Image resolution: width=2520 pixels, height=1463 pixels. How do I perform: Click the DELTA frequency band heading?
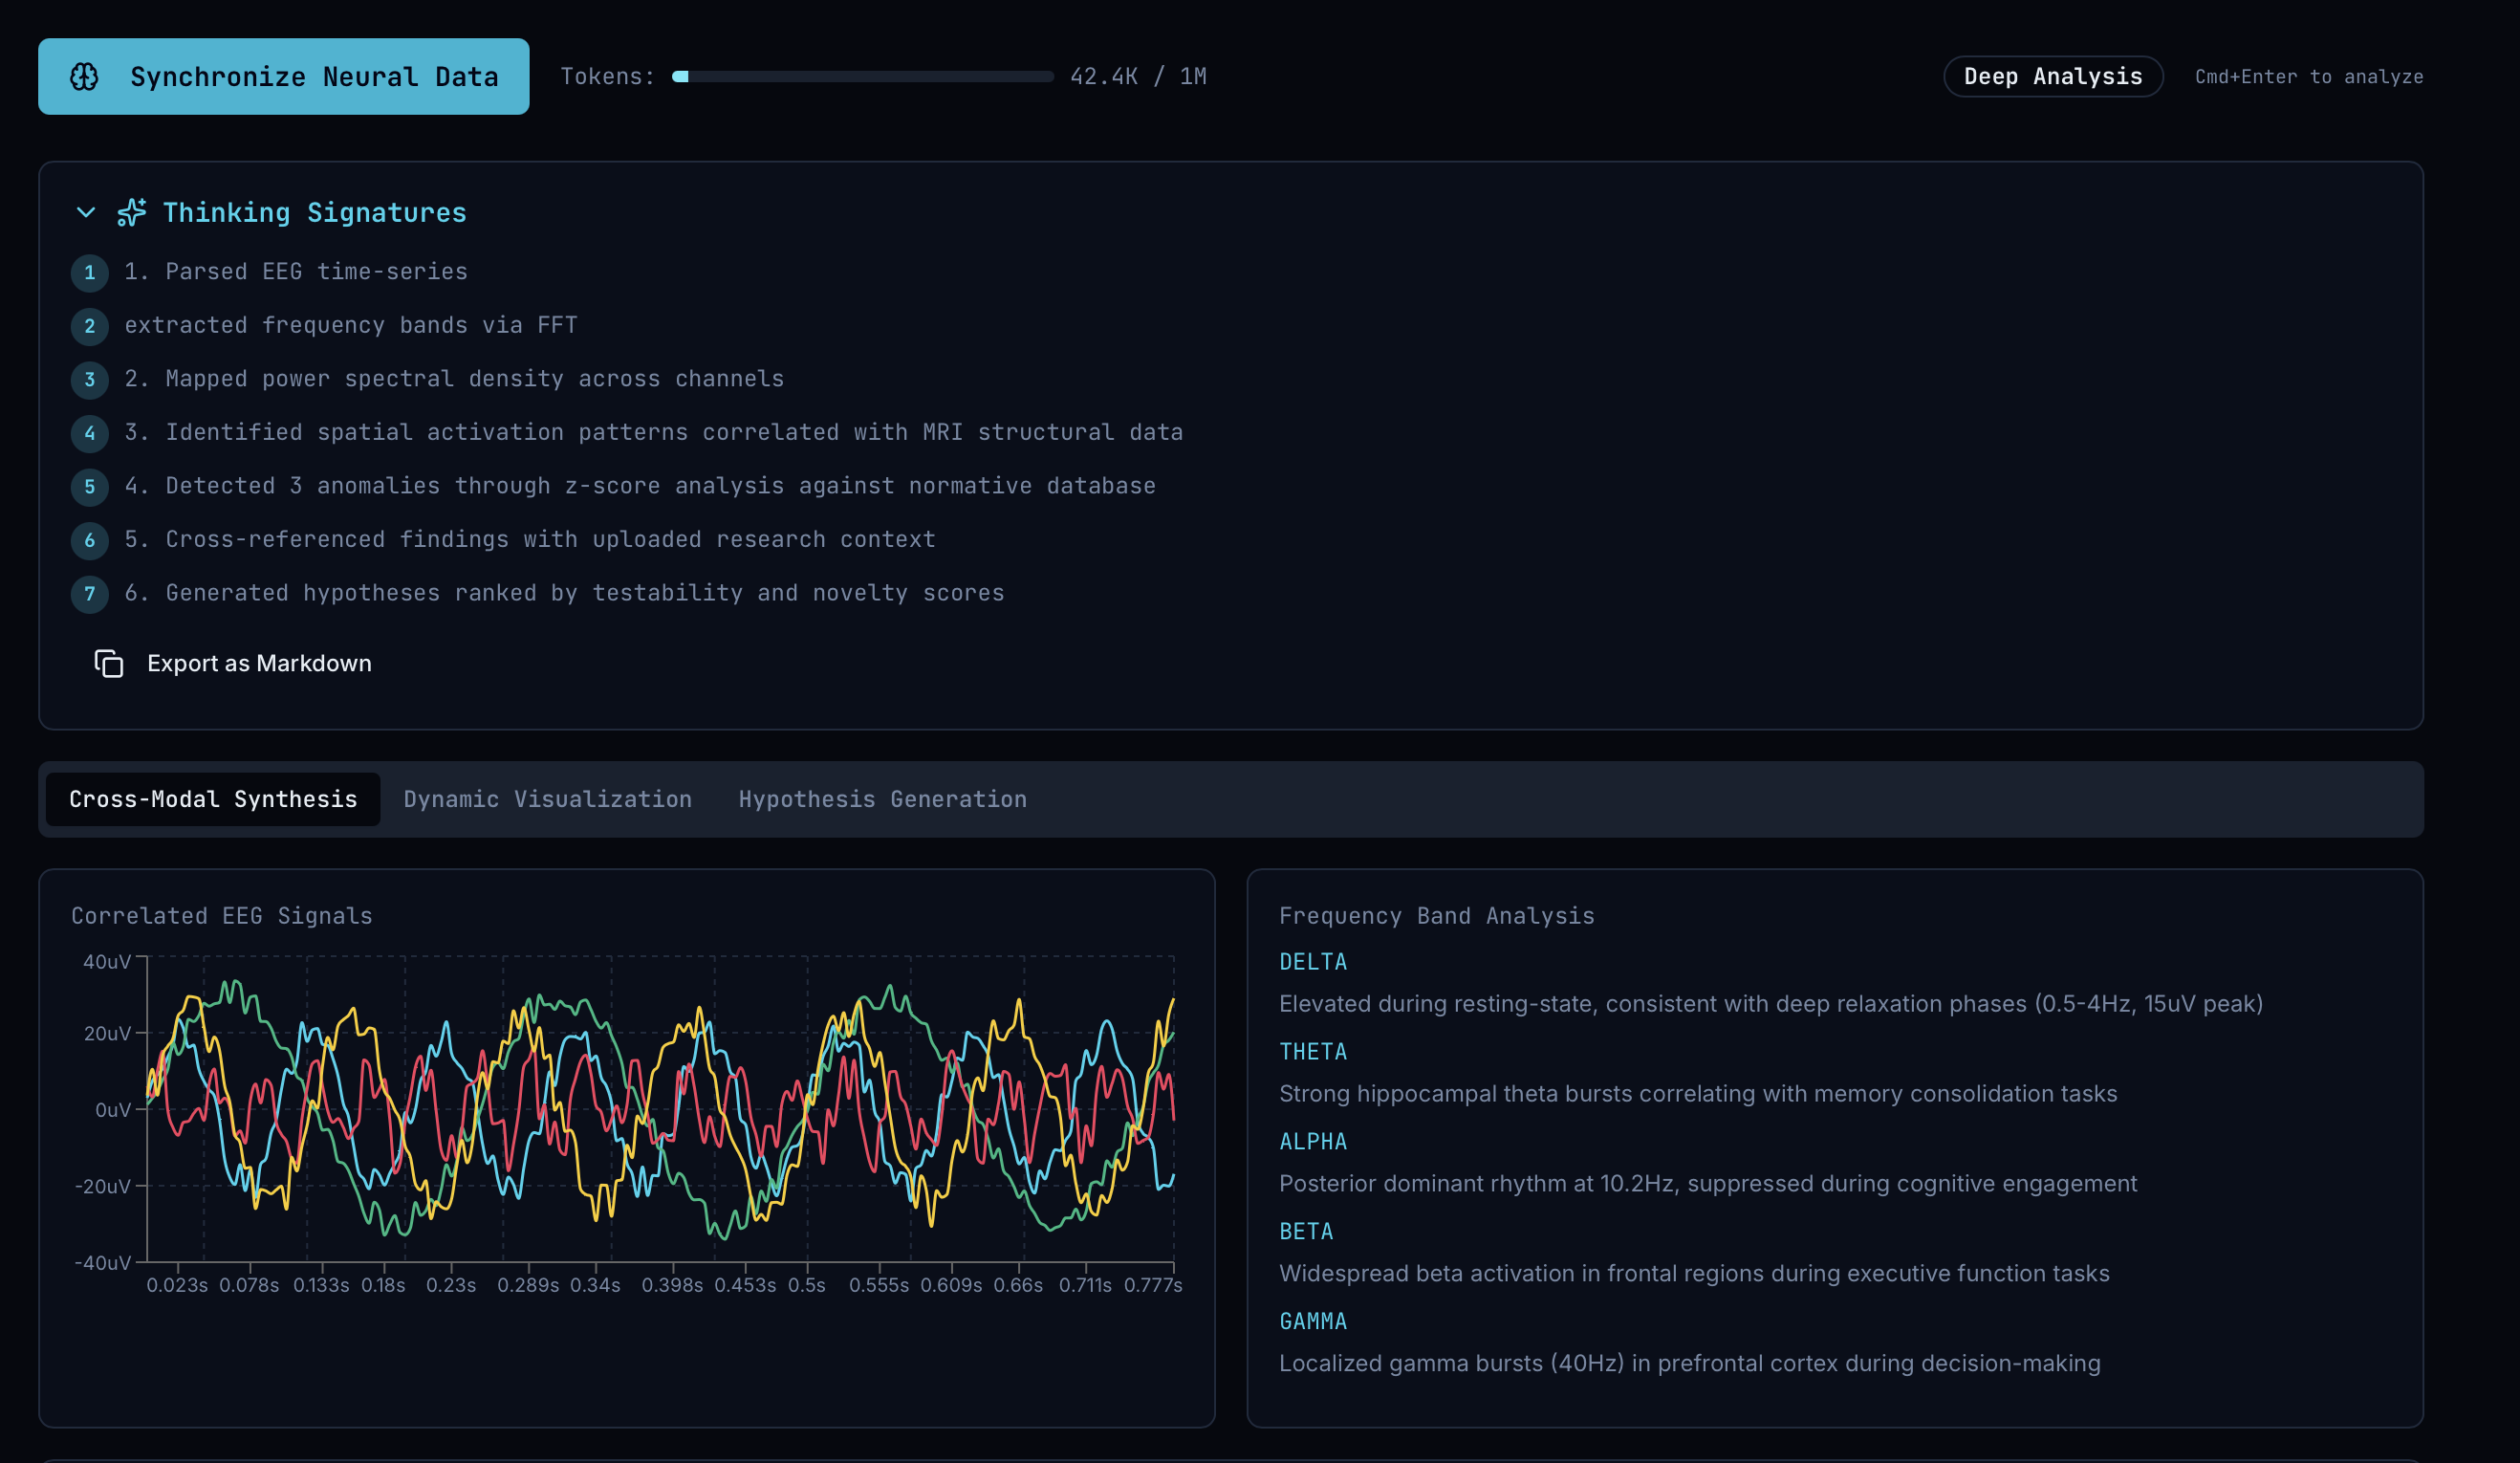(1312, 962)
